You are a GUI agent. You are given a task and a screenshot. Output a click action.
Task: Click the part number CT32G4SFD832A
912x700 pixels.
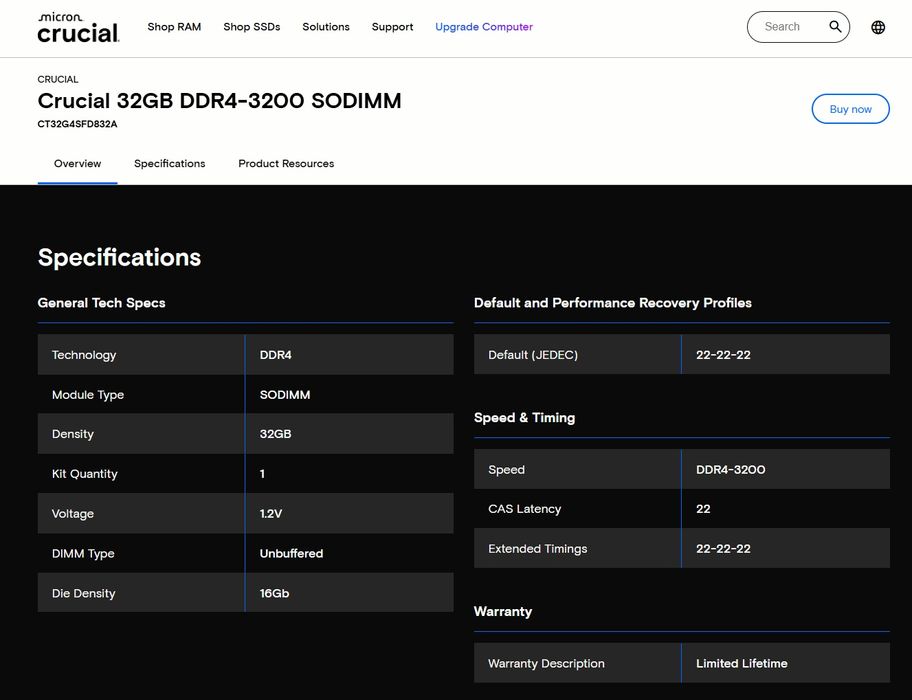tap(77, 124)
